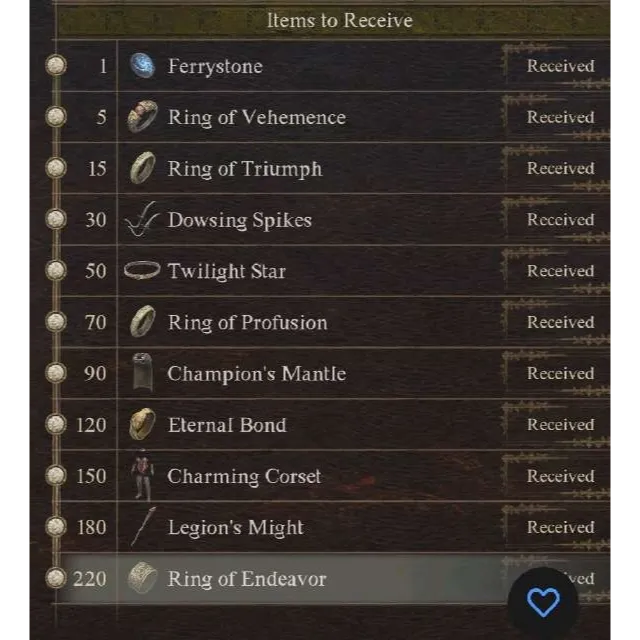Toggle the coin marker beside 120
640x640 pixels.
click(57, 425)
